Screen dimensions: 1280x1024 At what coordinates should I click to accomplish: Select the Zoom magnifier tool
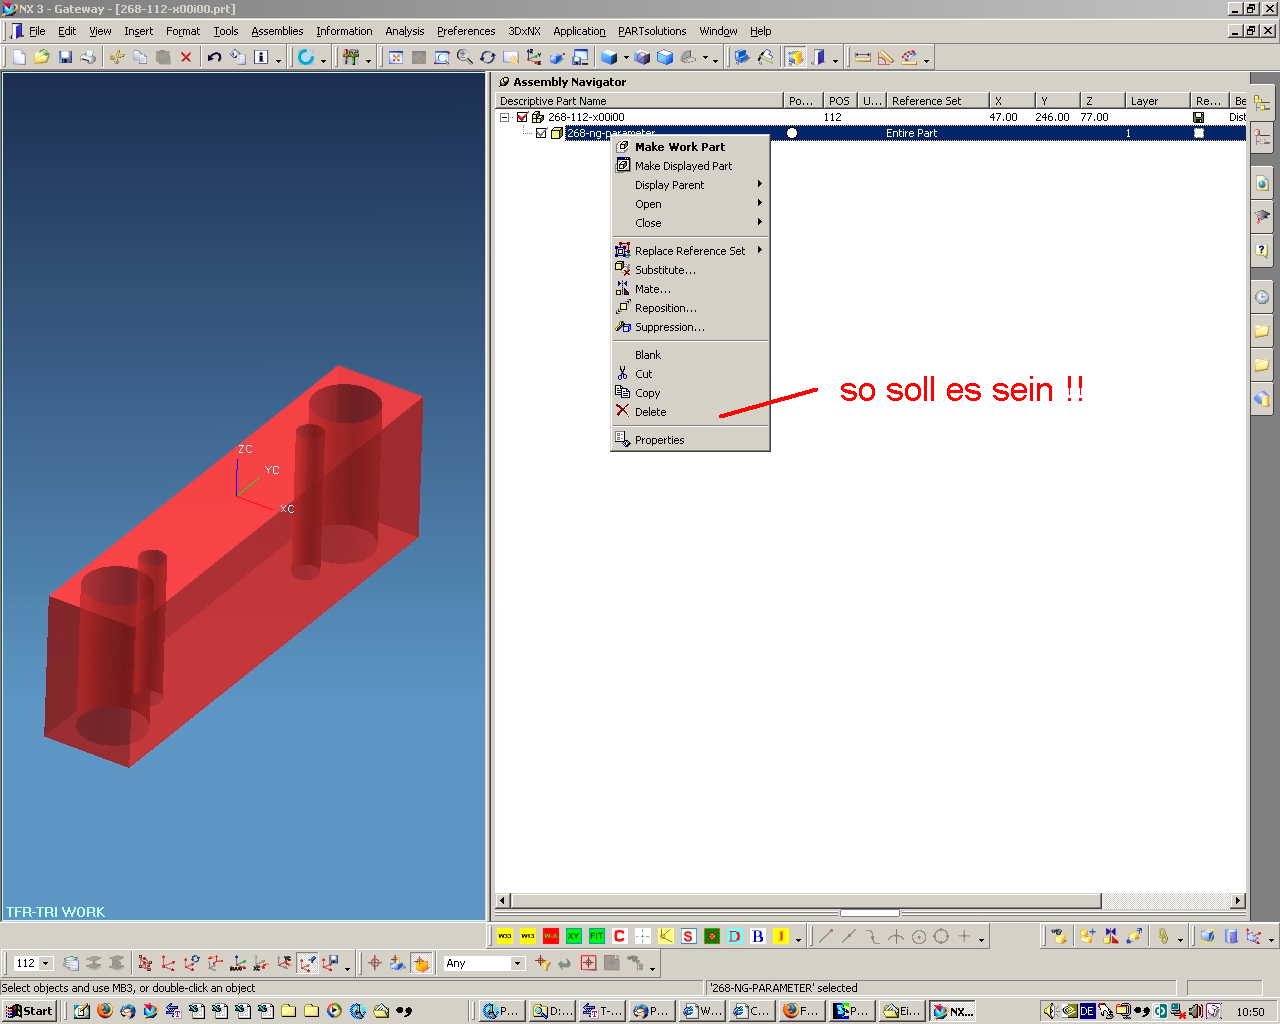(465, 57)
